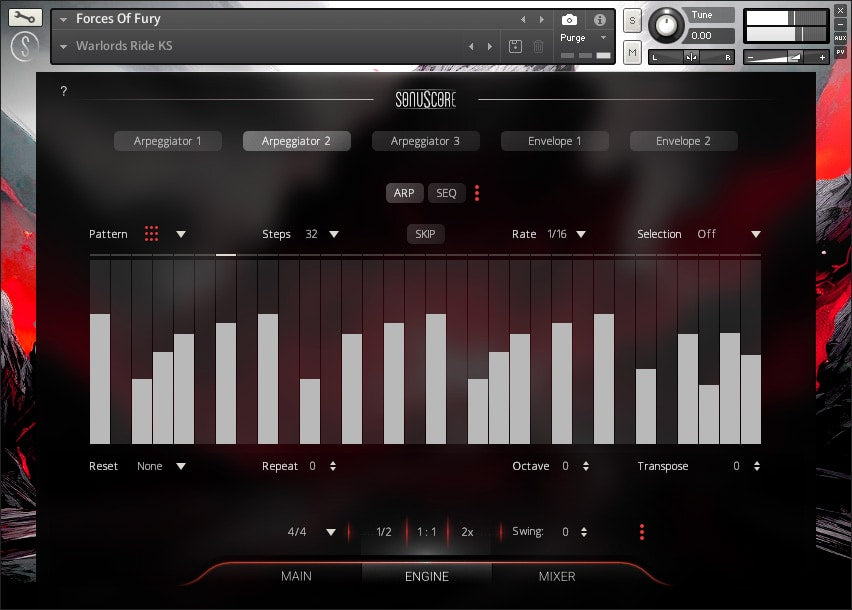Viewport: 852px width, 610px height.
Task: Switch the arpeggiator to ARP mode
Action: click(x=404, y=193)
